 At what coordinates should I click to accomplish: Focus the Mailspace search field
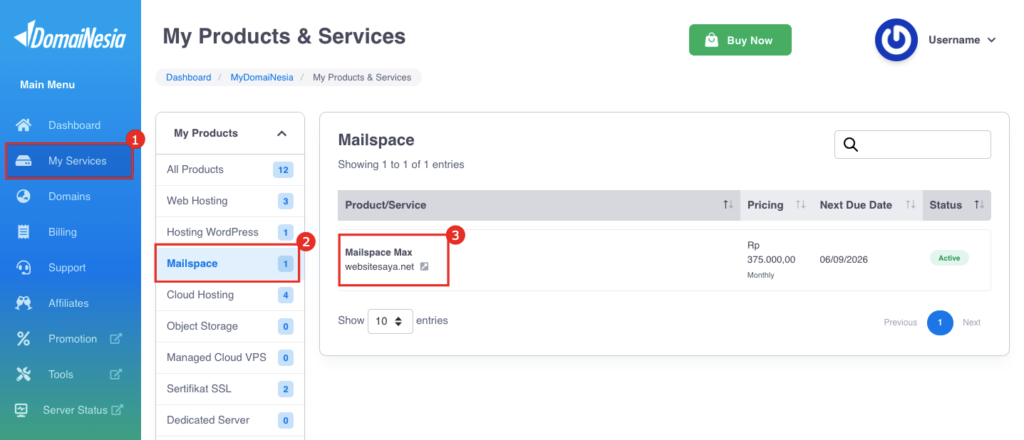tap(912, 144)
